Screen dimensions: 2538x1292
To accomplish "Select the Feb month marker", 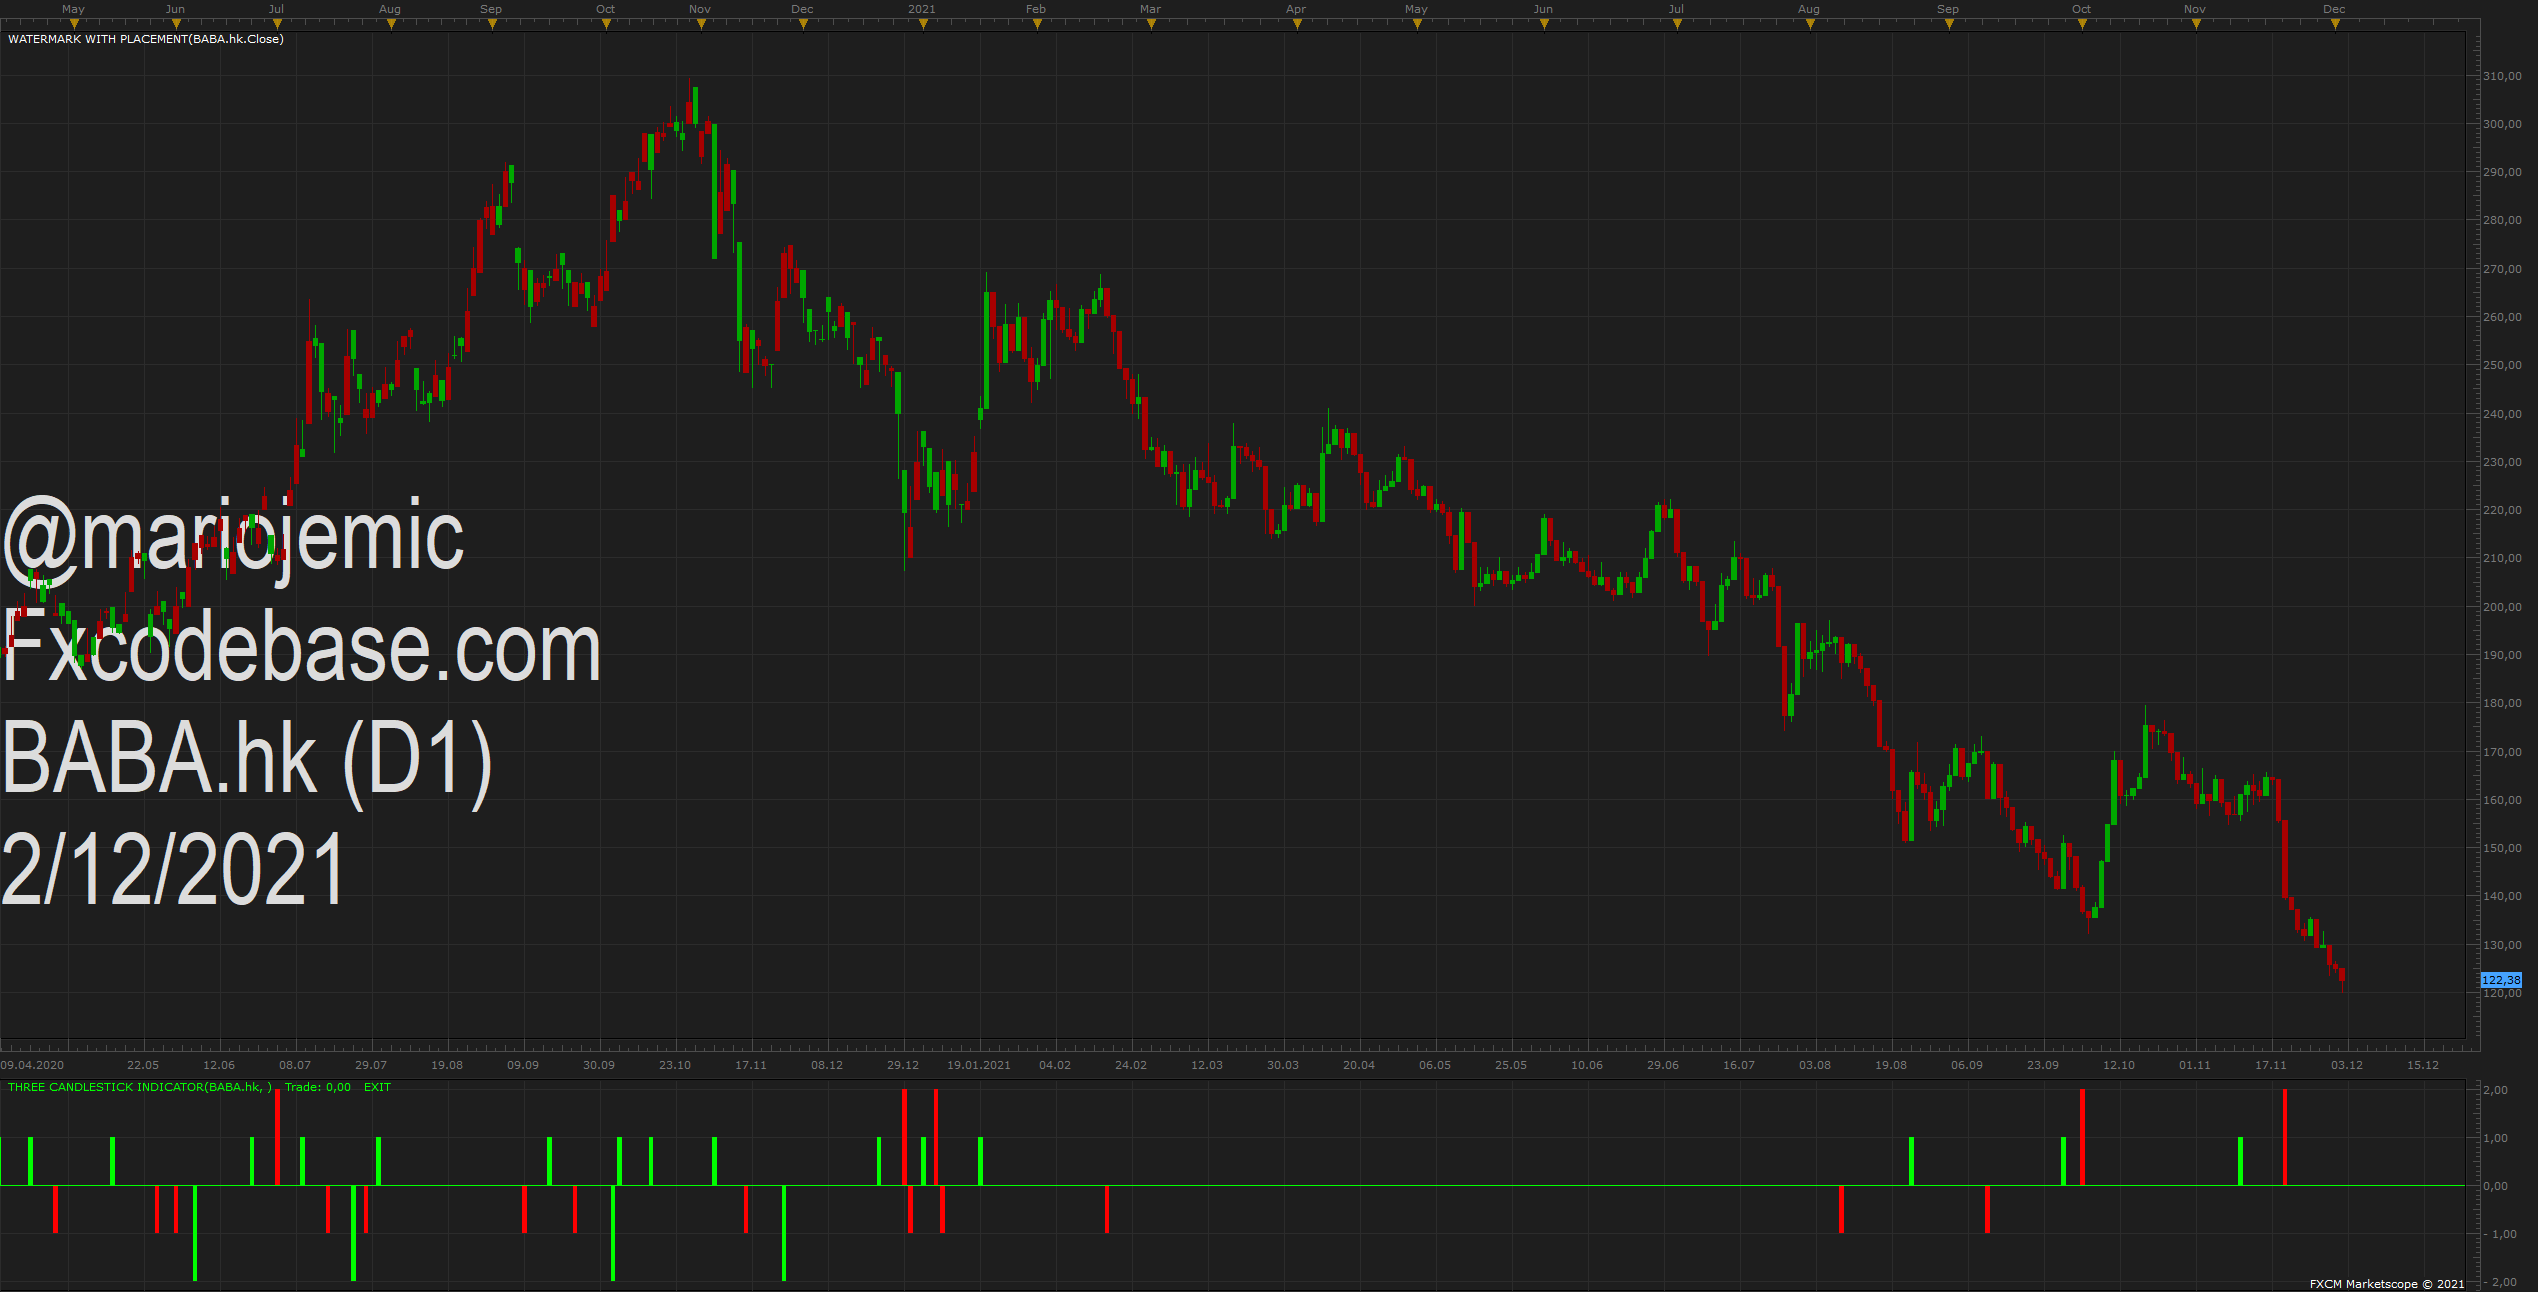I will click(1036, 9).
